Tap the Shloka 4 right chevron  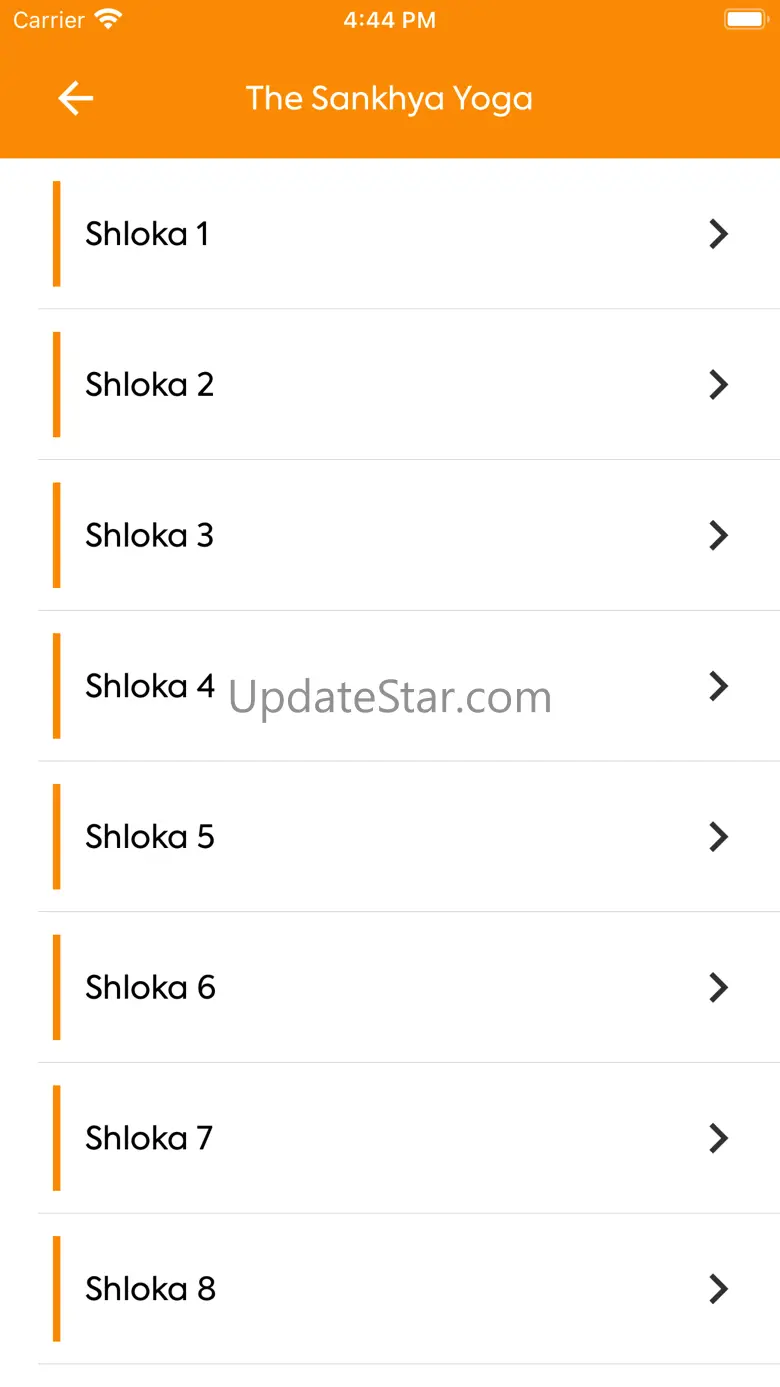[x=718, y=686]
